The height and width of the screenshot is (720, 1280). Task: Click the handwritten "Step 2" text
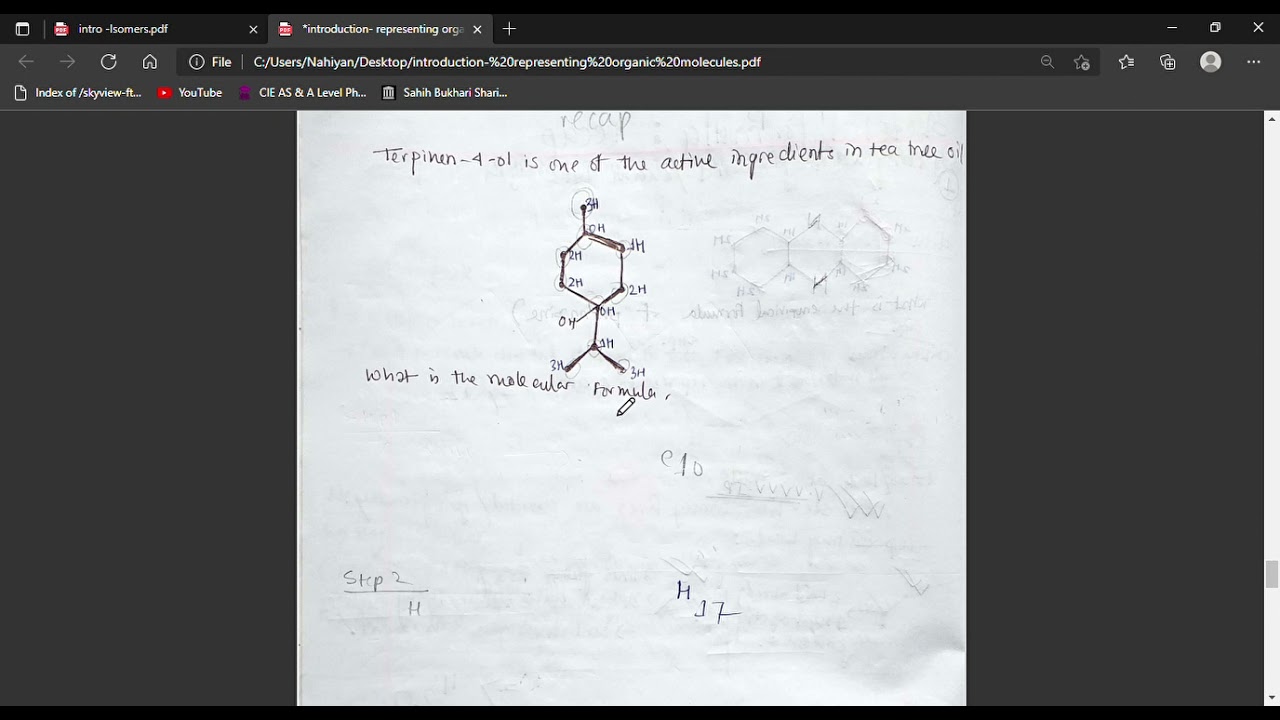point(377,580)
